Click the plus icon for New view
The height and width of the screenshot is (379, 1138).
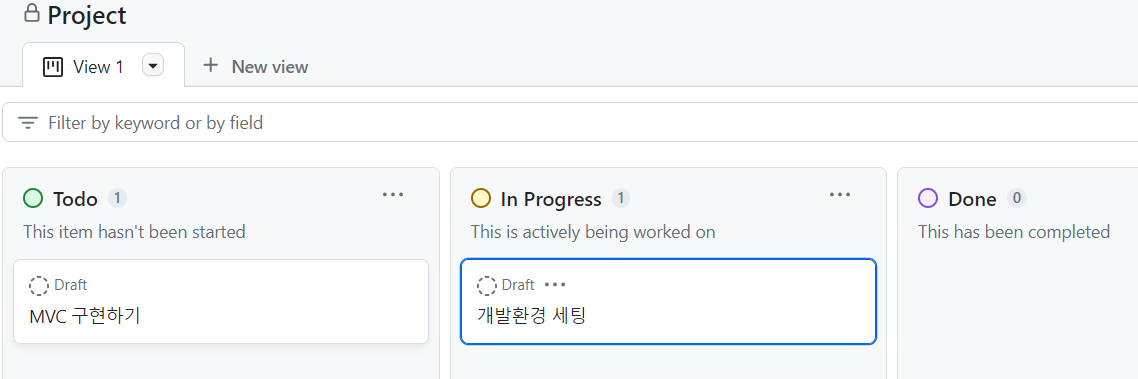coord(210,65)
